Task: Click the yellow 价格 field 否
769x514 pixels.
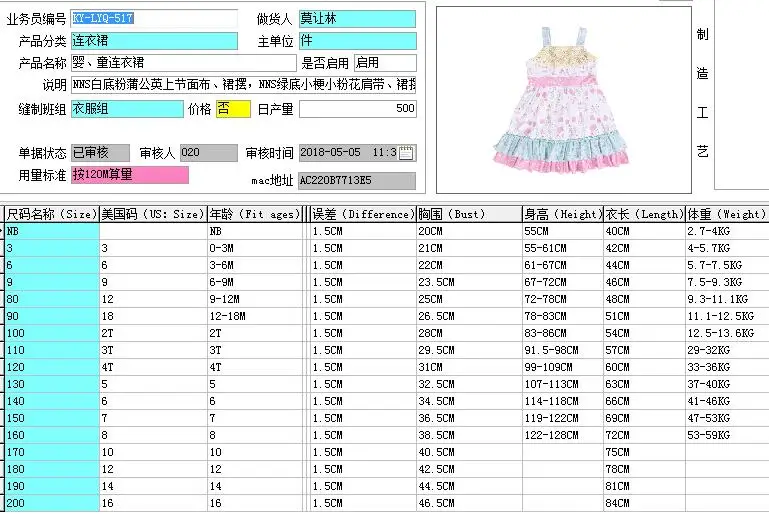Action: coord(233,109)
